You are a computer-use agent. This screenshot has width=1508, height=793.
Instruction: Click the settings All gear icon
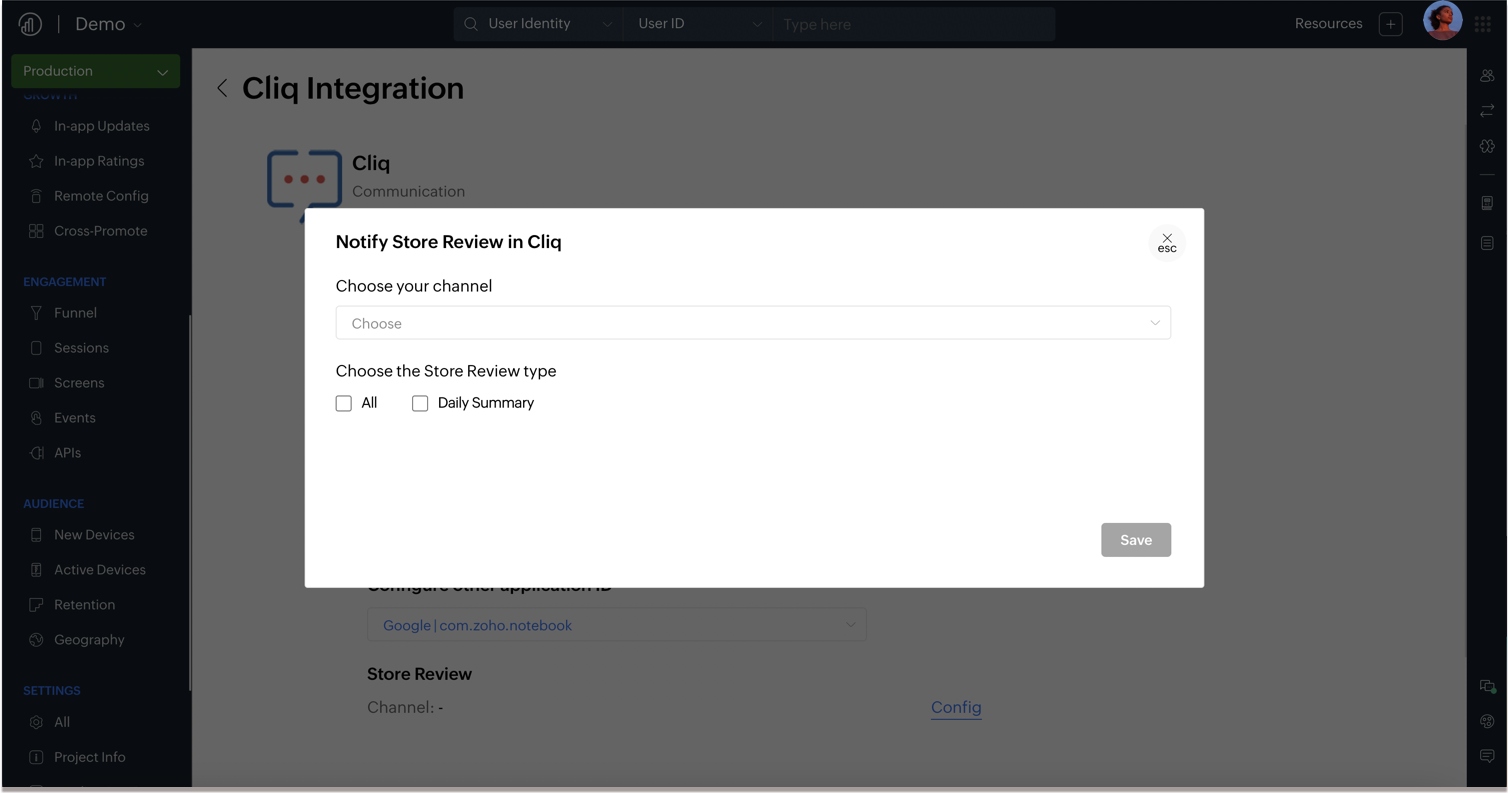(x=36, y=722)
